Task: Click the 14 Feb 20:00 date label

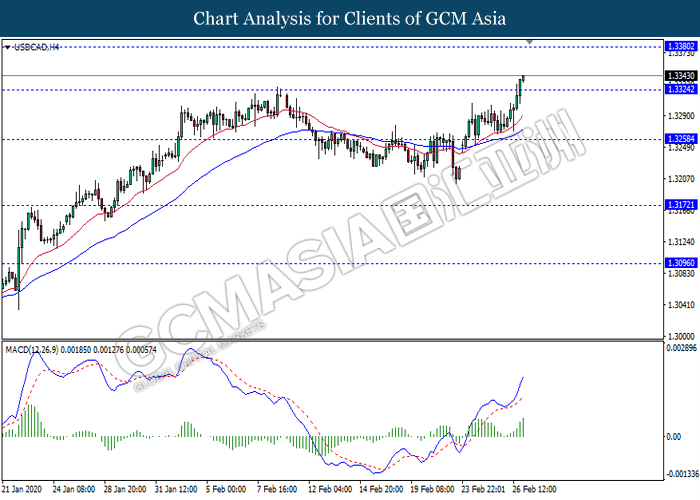Action: pyautogui.click(x=381, y=489)
